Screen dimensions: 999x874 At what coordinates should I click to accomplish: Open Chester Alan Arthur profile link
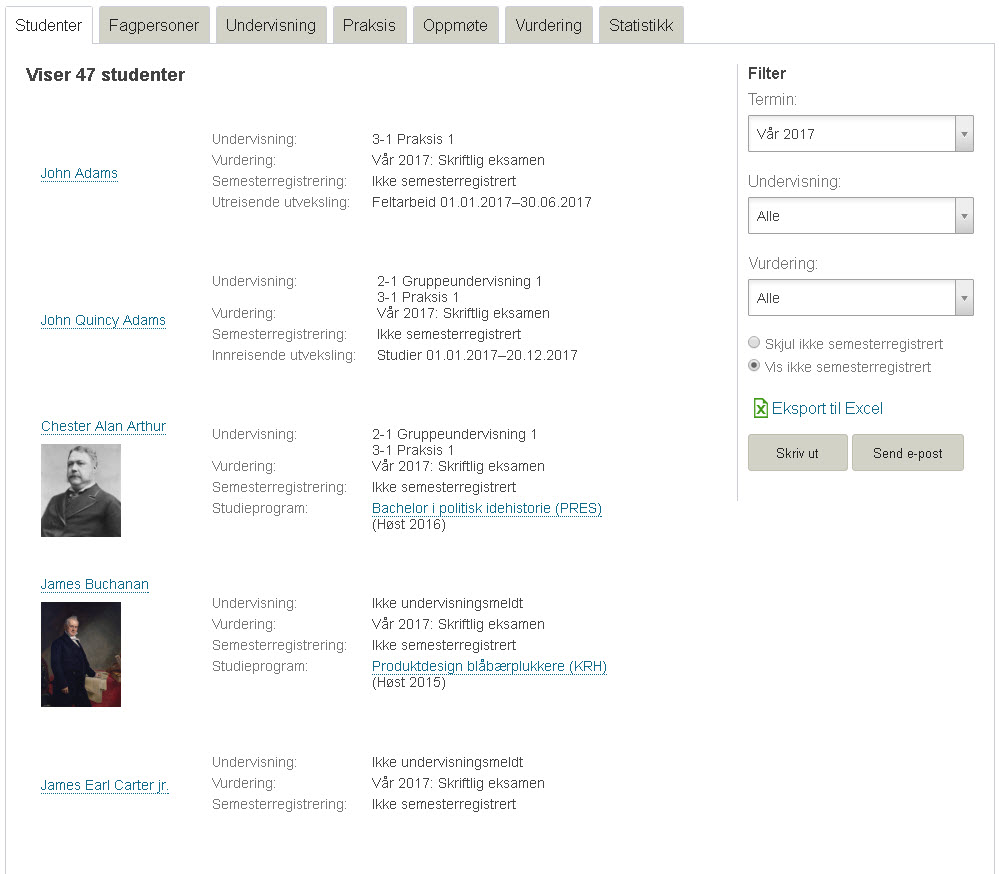pos(103,426)
